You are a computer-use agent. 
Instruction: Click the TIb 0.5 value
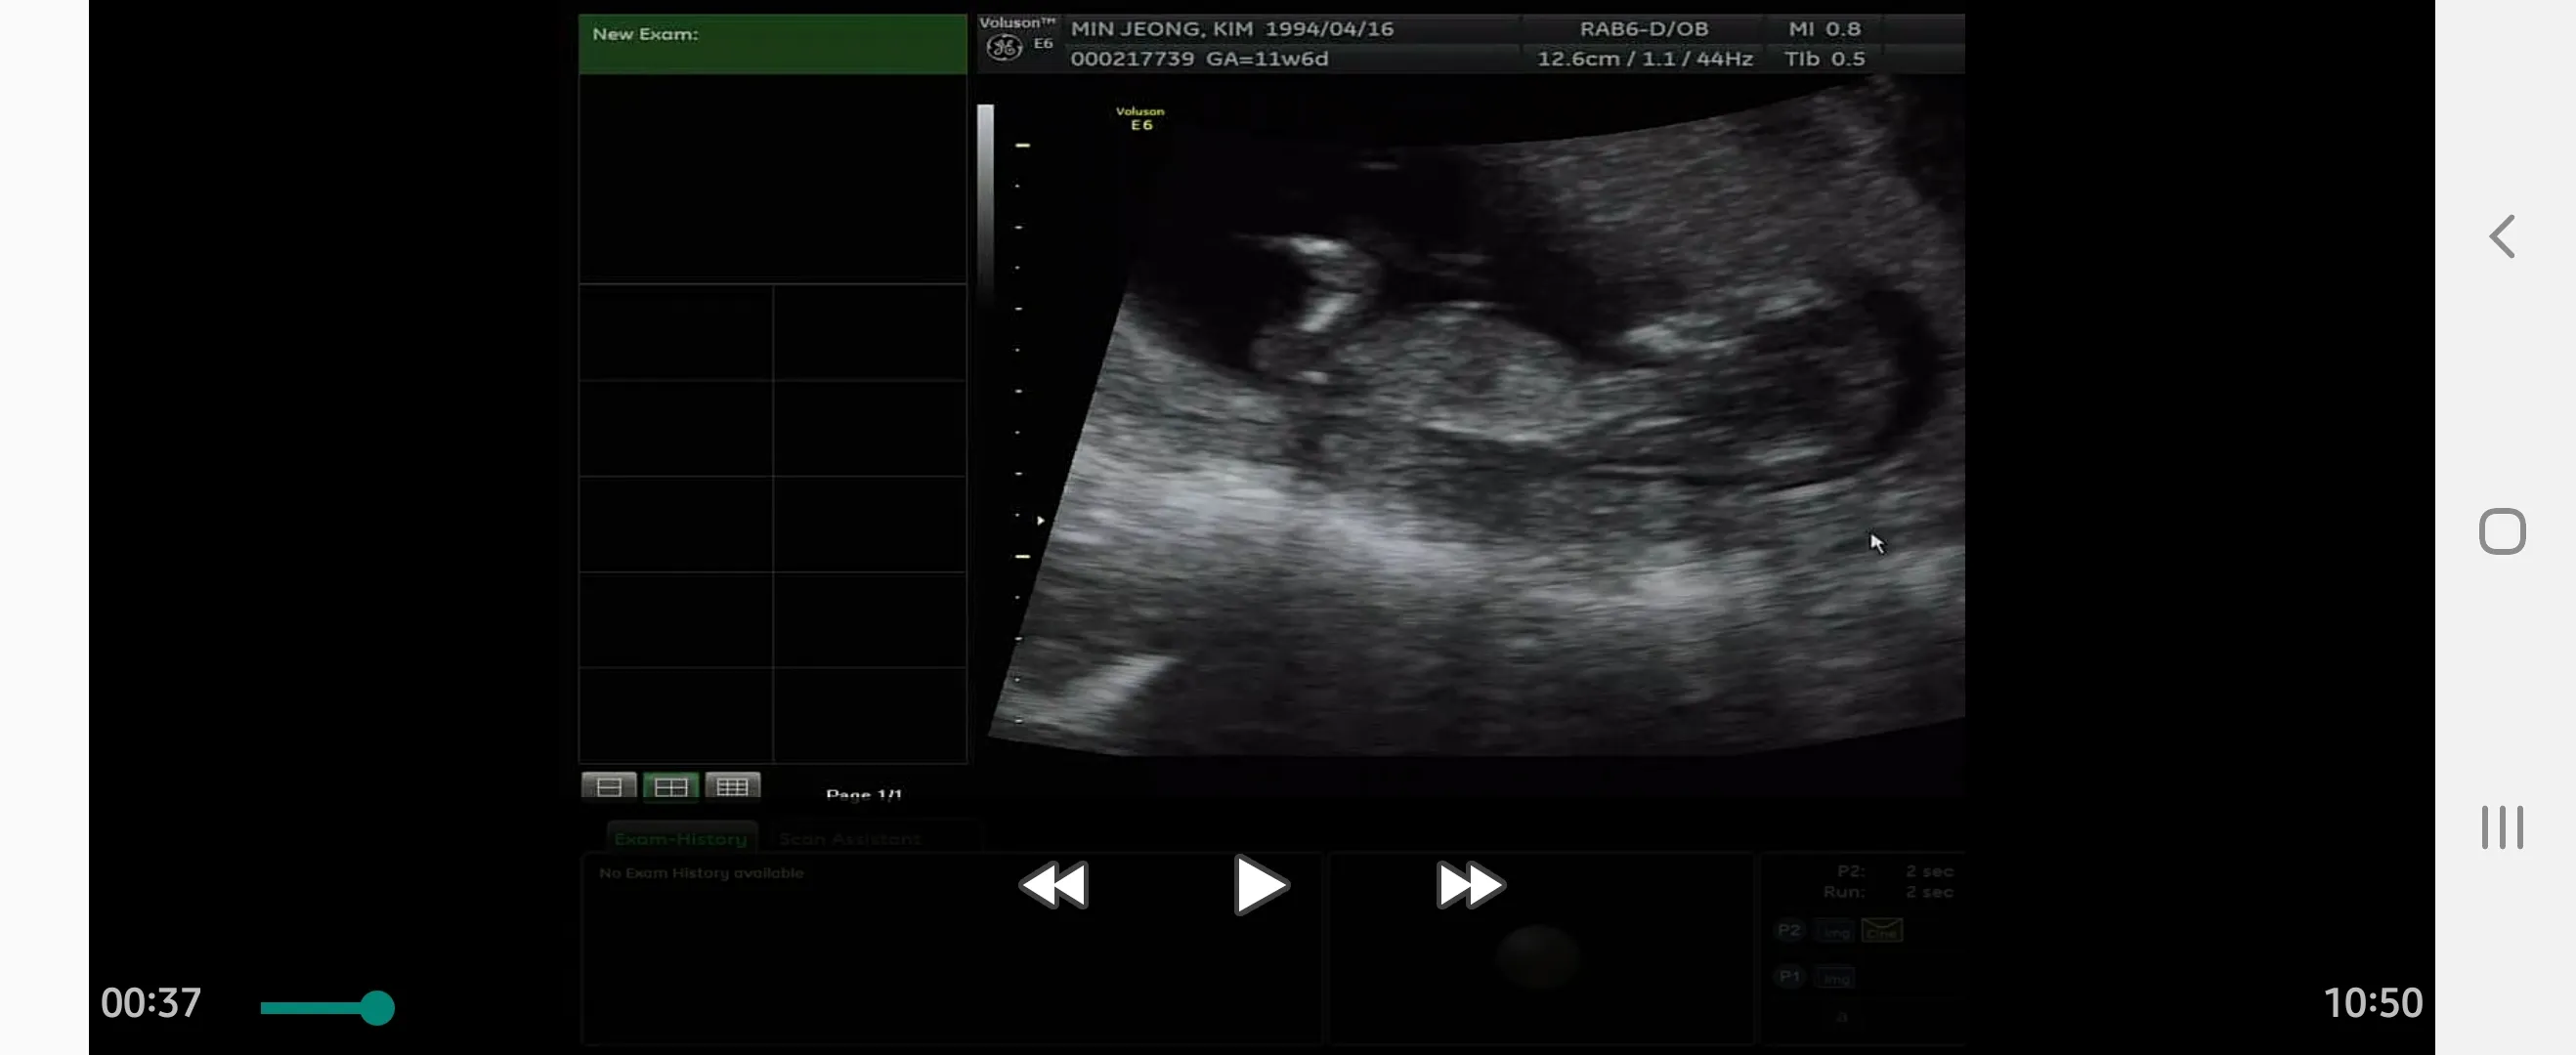tap(1824, 59)
